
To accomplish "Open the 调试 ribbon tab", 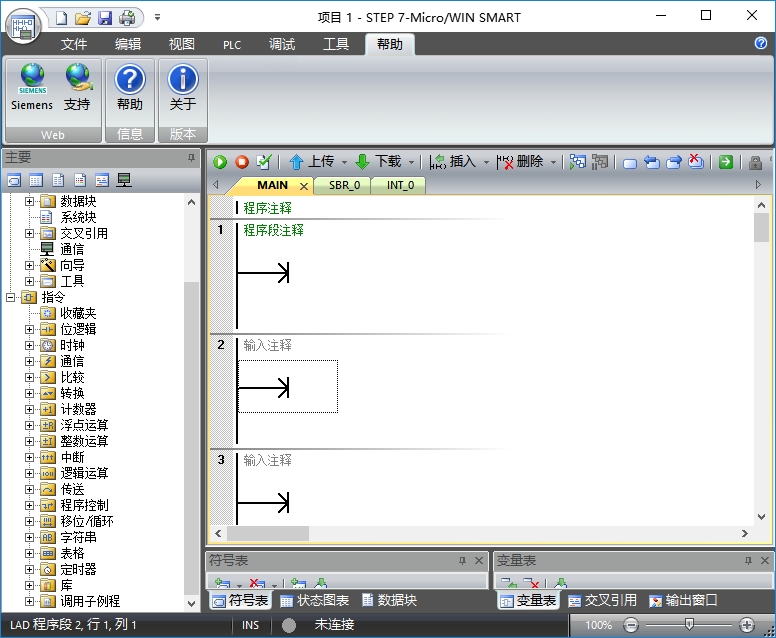I will pos(282,45).
